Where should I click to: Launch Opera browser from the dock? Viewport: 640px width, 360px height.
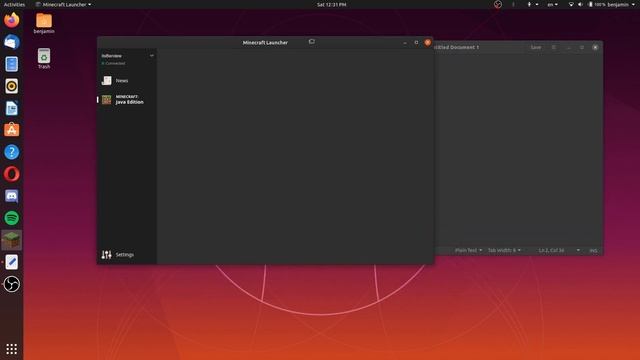pos(11,174)
